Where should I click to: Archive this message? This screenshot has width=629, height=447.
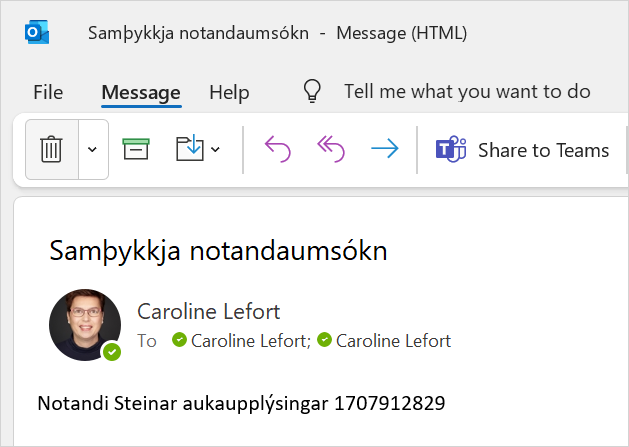(136, 150)
